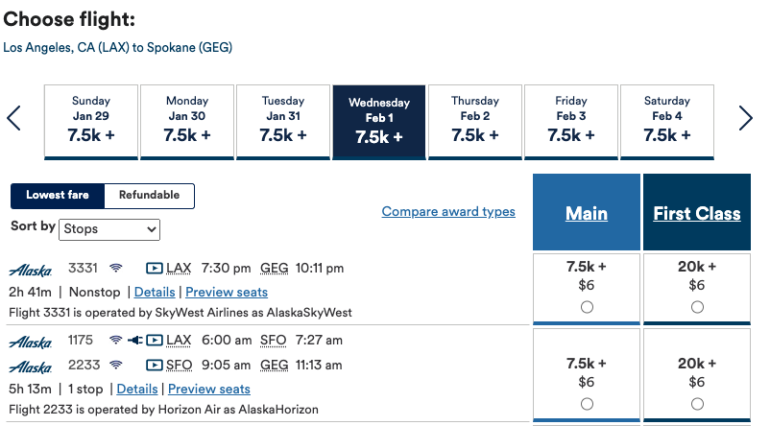The image size is (770, 426).
Task: Open Compare award types link
Action: coord(448,212)
